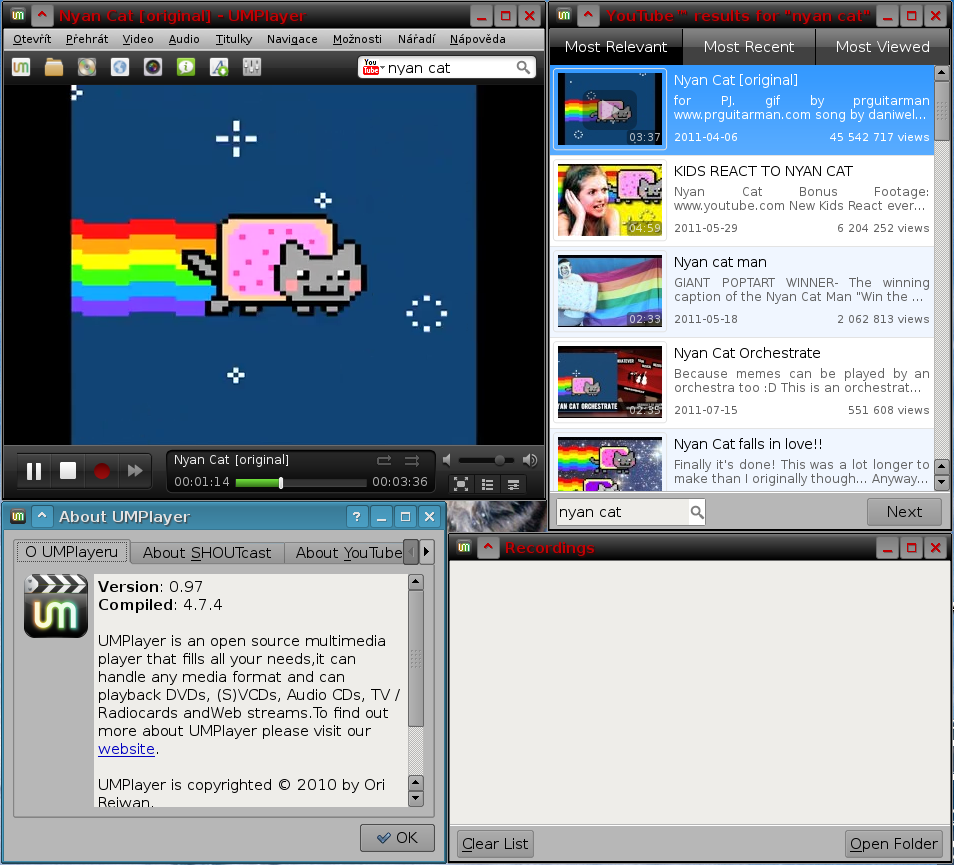This screenshot has width=954, height=865.
Task: Open the Přehrát menu
Action: pyautogui.click(x=87, y=39)
